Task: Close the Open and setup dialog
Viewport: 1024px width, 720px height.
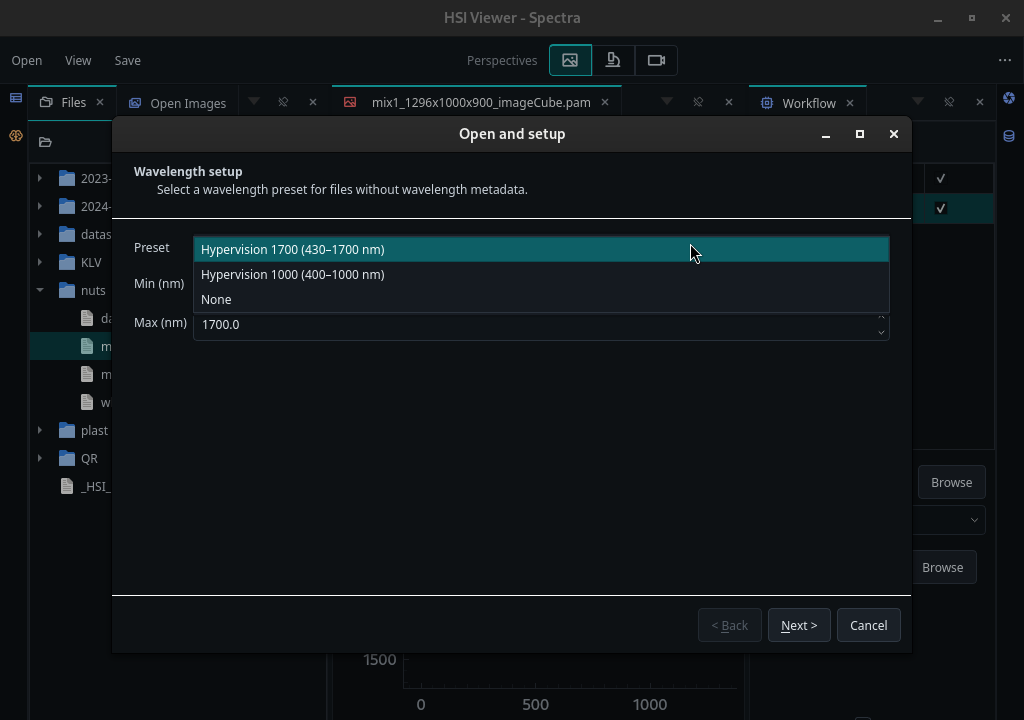Action: [x=893, y=134]
